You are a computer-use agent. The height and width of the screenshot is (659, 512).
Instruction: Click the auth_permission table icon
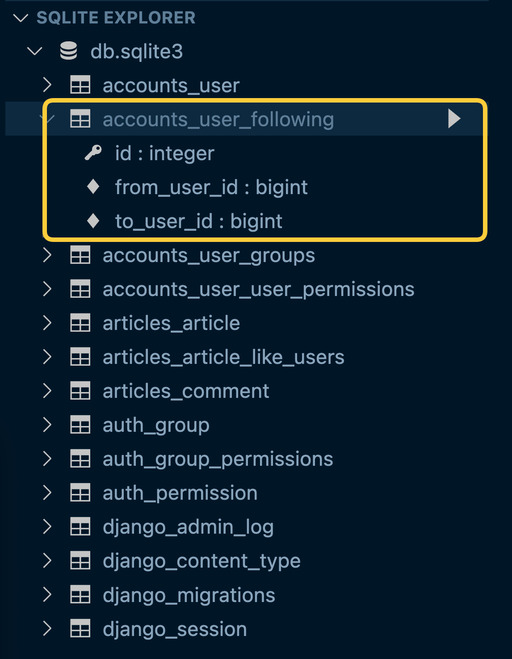tap(80, 493)
